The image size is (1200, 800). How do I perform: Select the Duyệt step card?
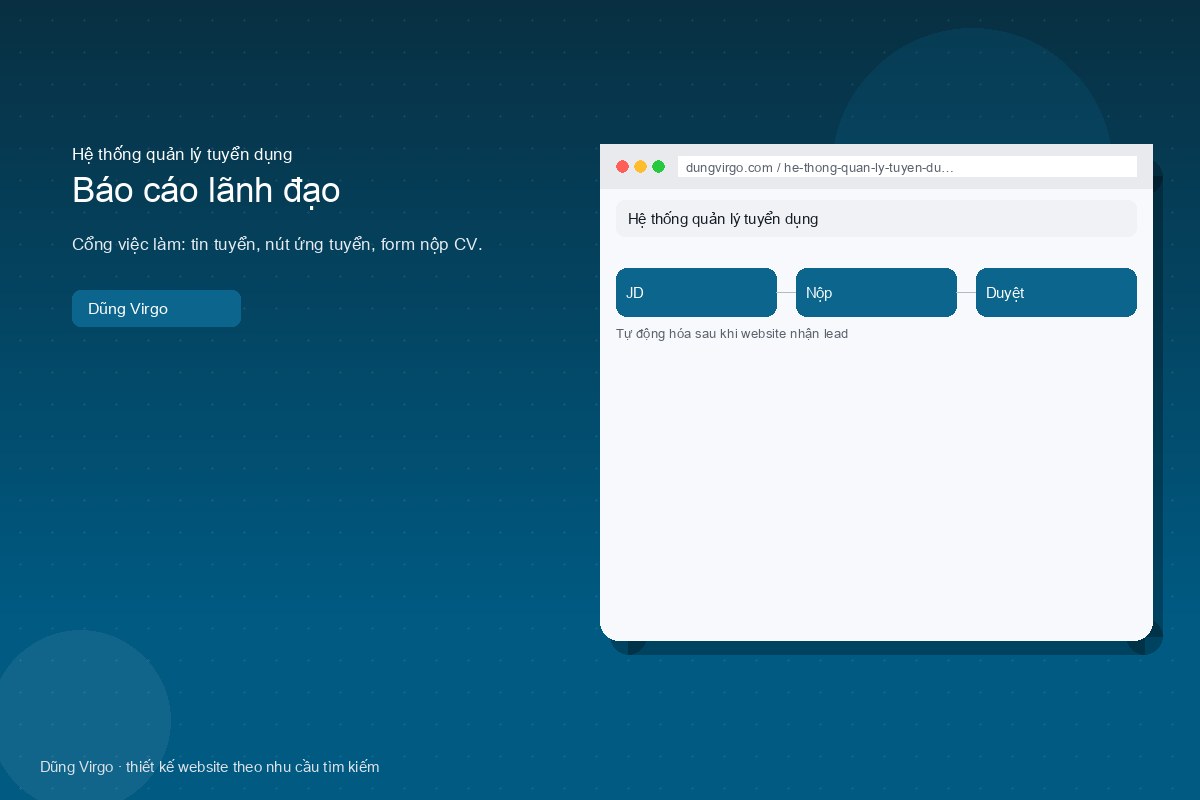pyautogui.click(x=1056, y=293)
